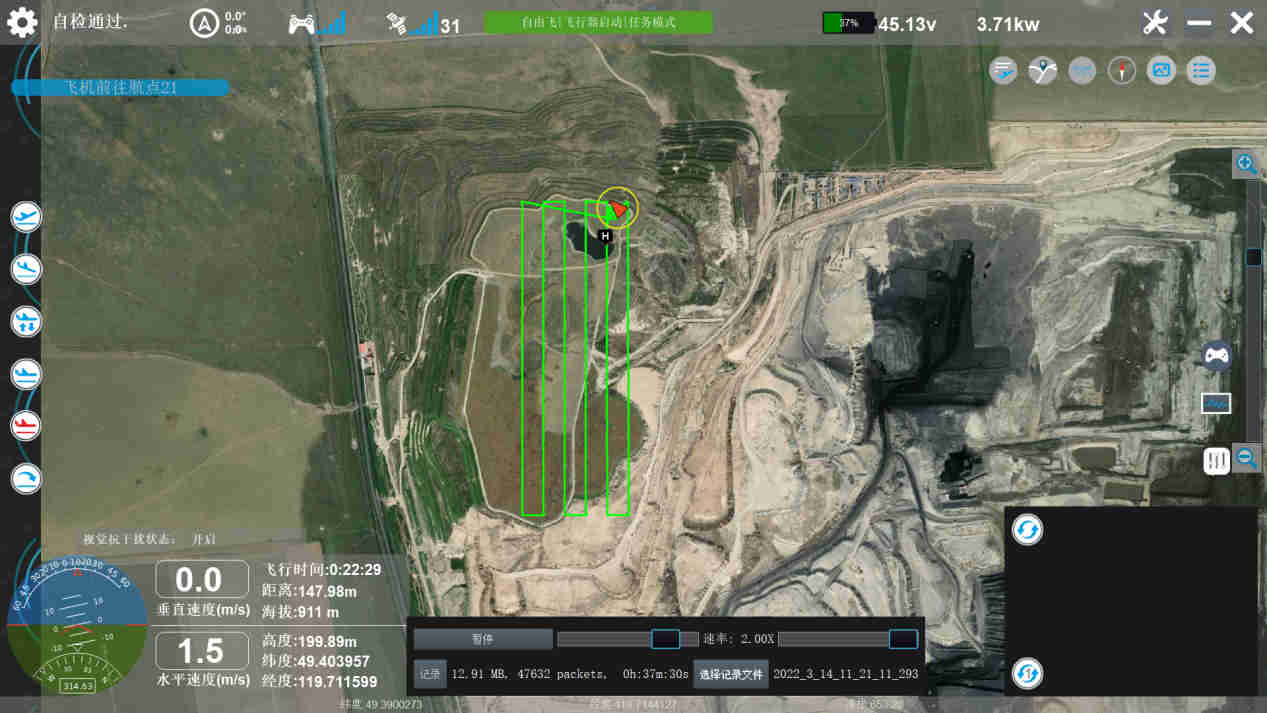
Task: Click the map zoom-in magnifier
Action: point(1246,164)
